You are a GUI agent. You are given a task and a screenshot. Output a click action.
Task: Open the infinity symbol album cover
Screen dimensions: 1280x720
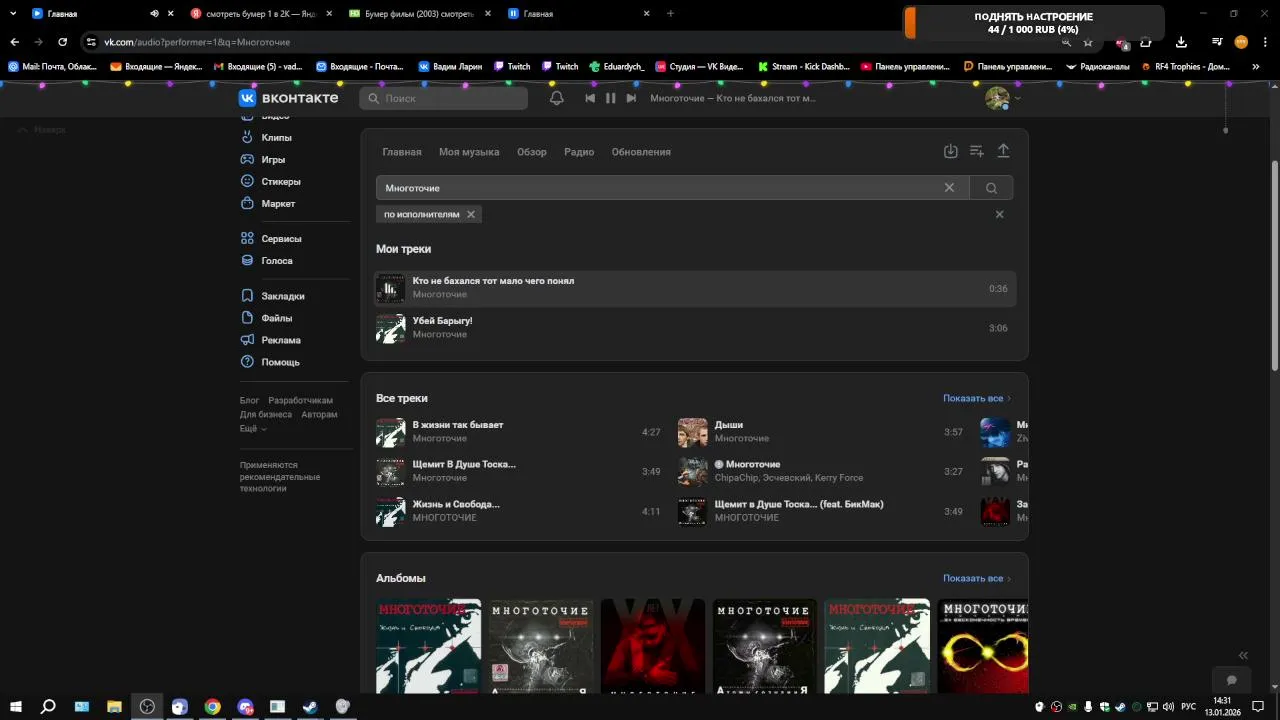pos(982,646)
